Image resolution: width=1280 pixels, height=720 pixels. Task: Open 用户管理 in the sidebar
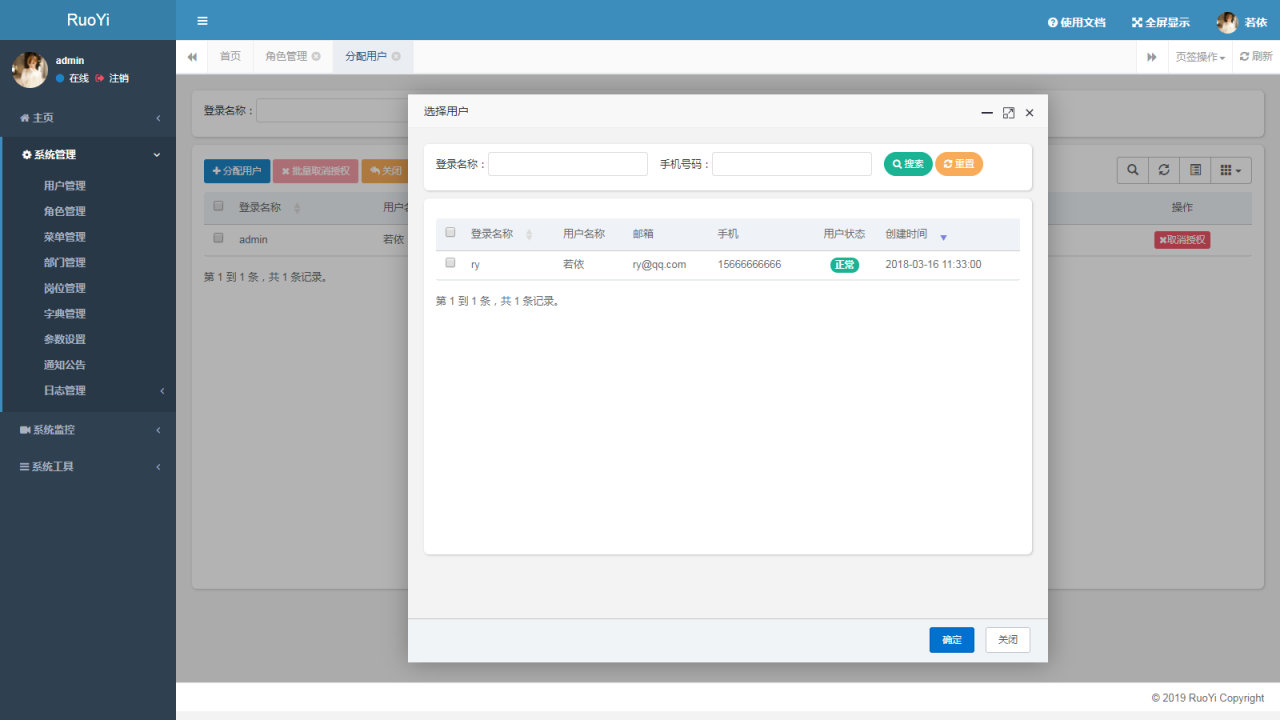pos(65,186)
